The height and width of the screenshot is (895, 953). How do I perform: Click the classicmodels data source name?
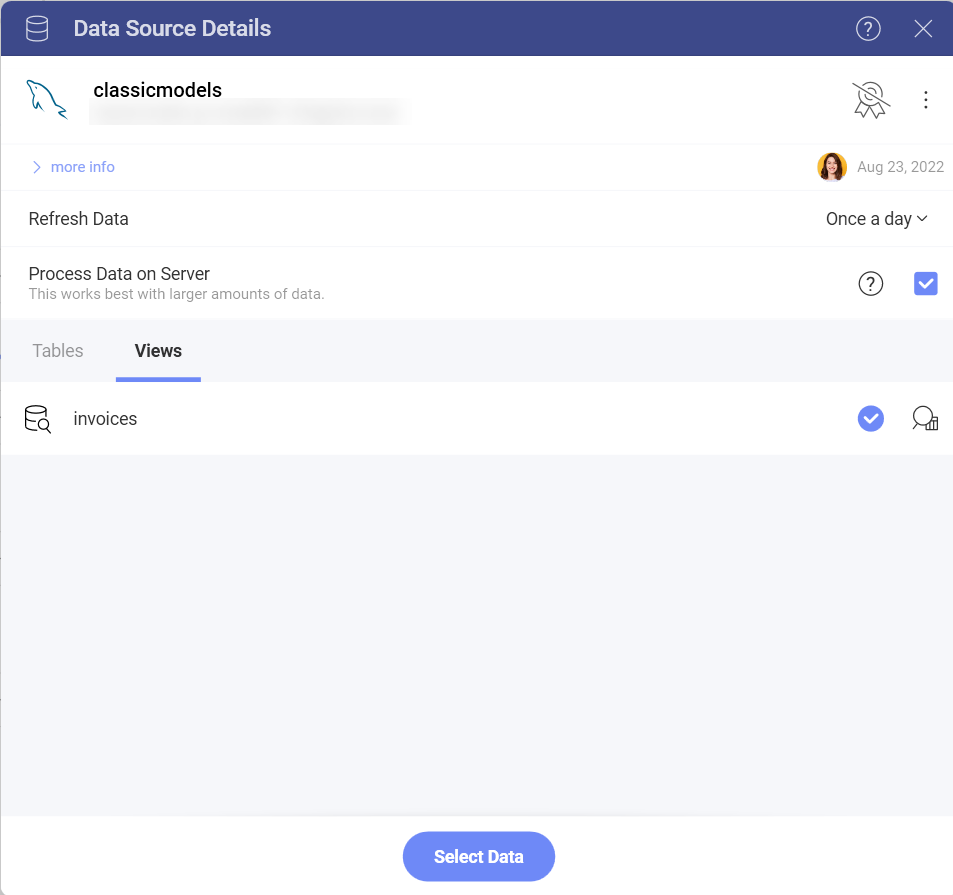(157, 90)
